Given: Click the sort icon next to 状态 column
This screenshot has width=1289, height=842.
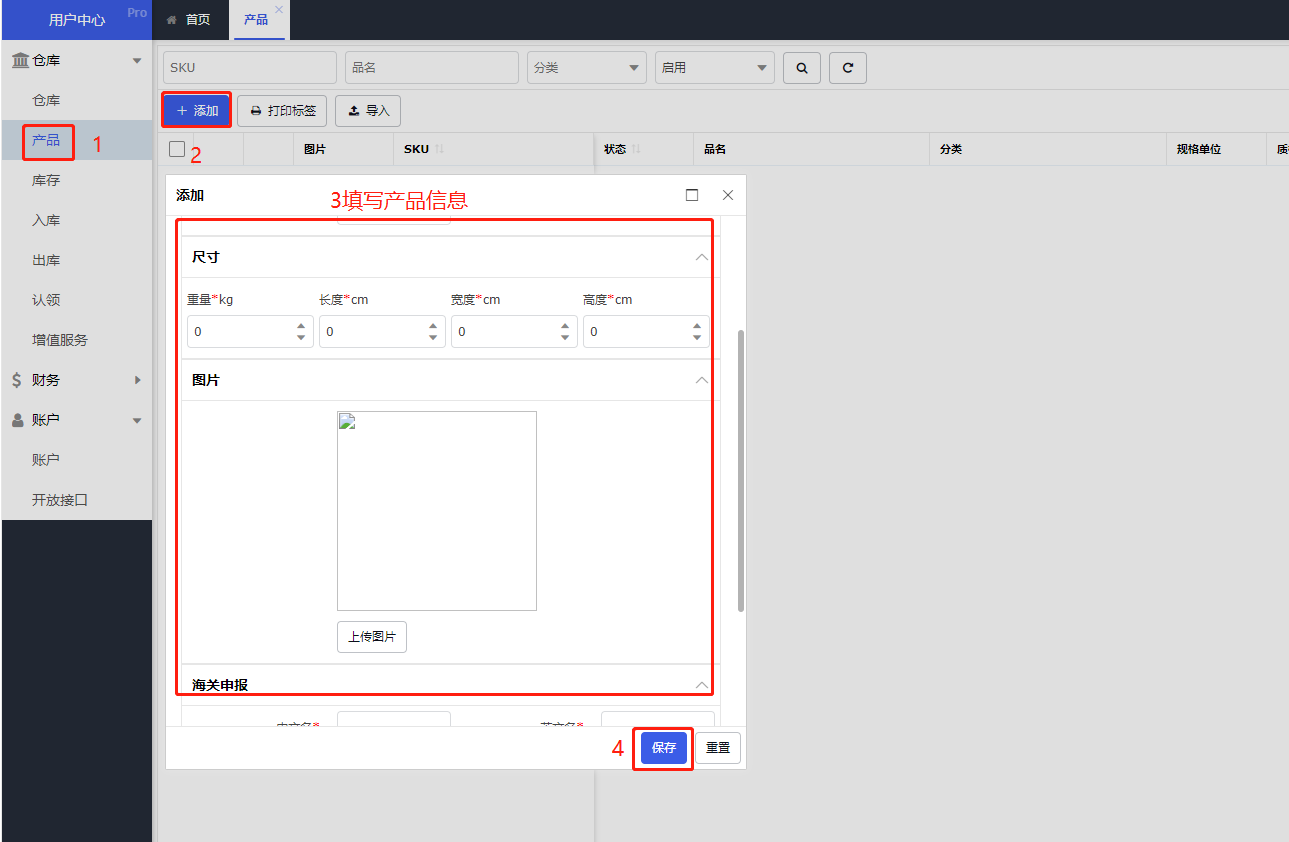Looking at the screenshot, I should click(636, 149).
